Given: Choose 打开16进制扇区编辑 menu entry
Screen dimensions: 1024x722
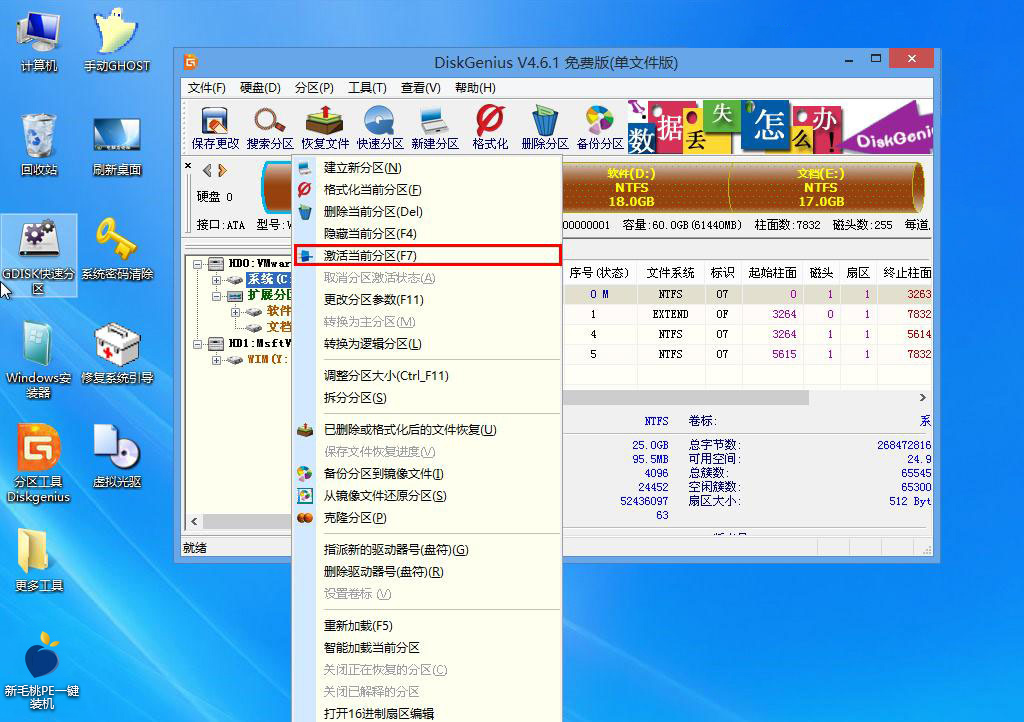Looking at the screenshot, I should tap(428, 713).
